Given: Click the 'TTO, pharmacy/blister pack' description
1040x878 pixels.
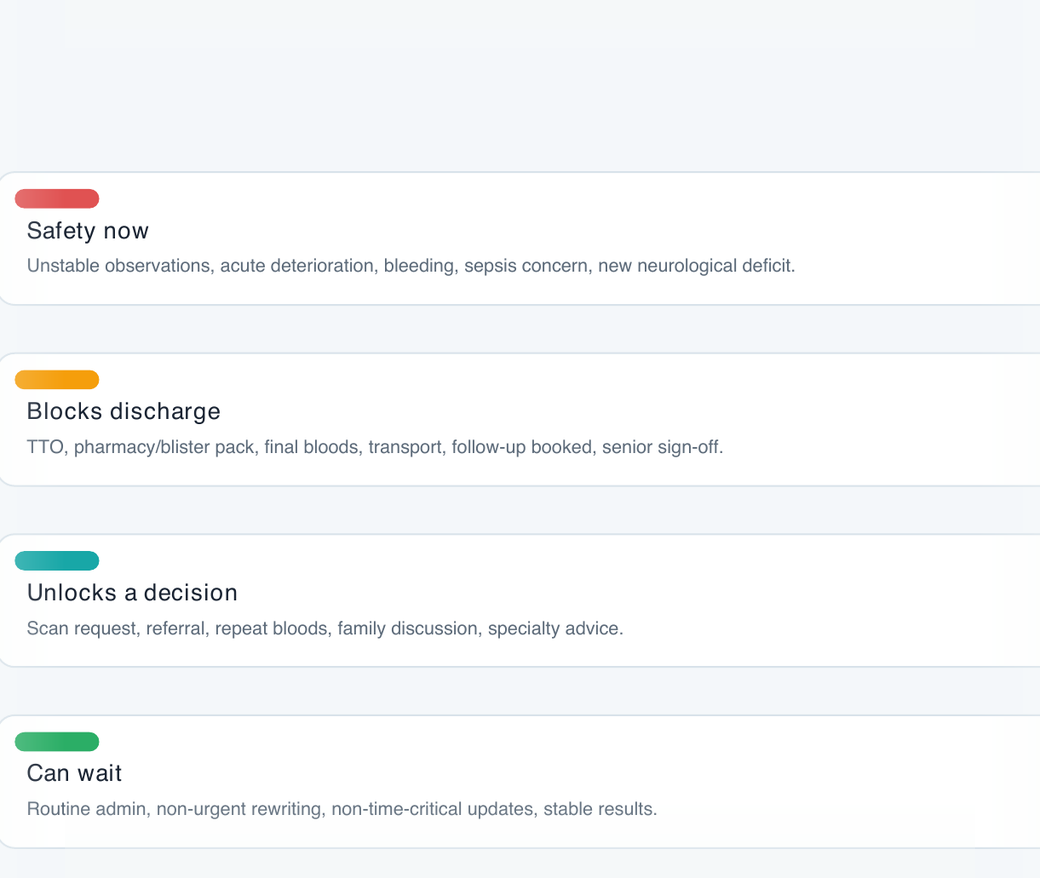Looking at the screenshot, I should (x=375, y=447).
